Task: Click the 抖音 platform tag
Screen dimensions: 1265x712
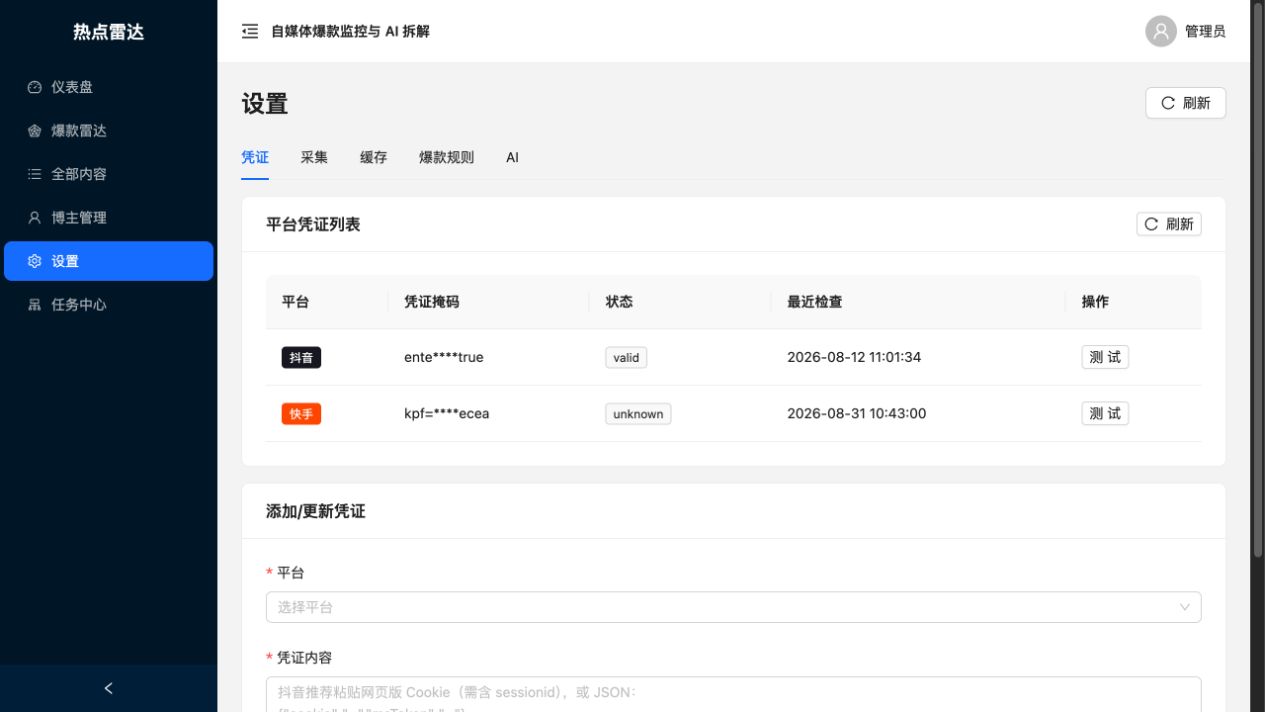Action: (301, 357)
